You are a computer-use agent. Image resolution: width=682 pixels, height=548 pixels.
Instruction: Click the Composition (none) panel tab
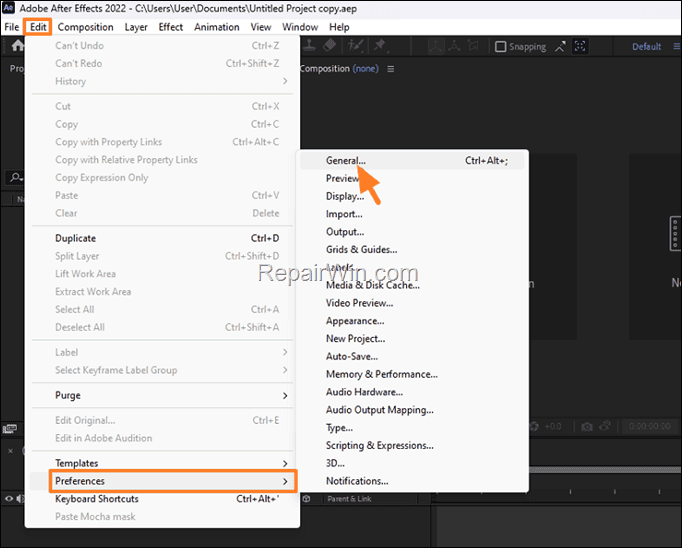[x=339, y=69]
